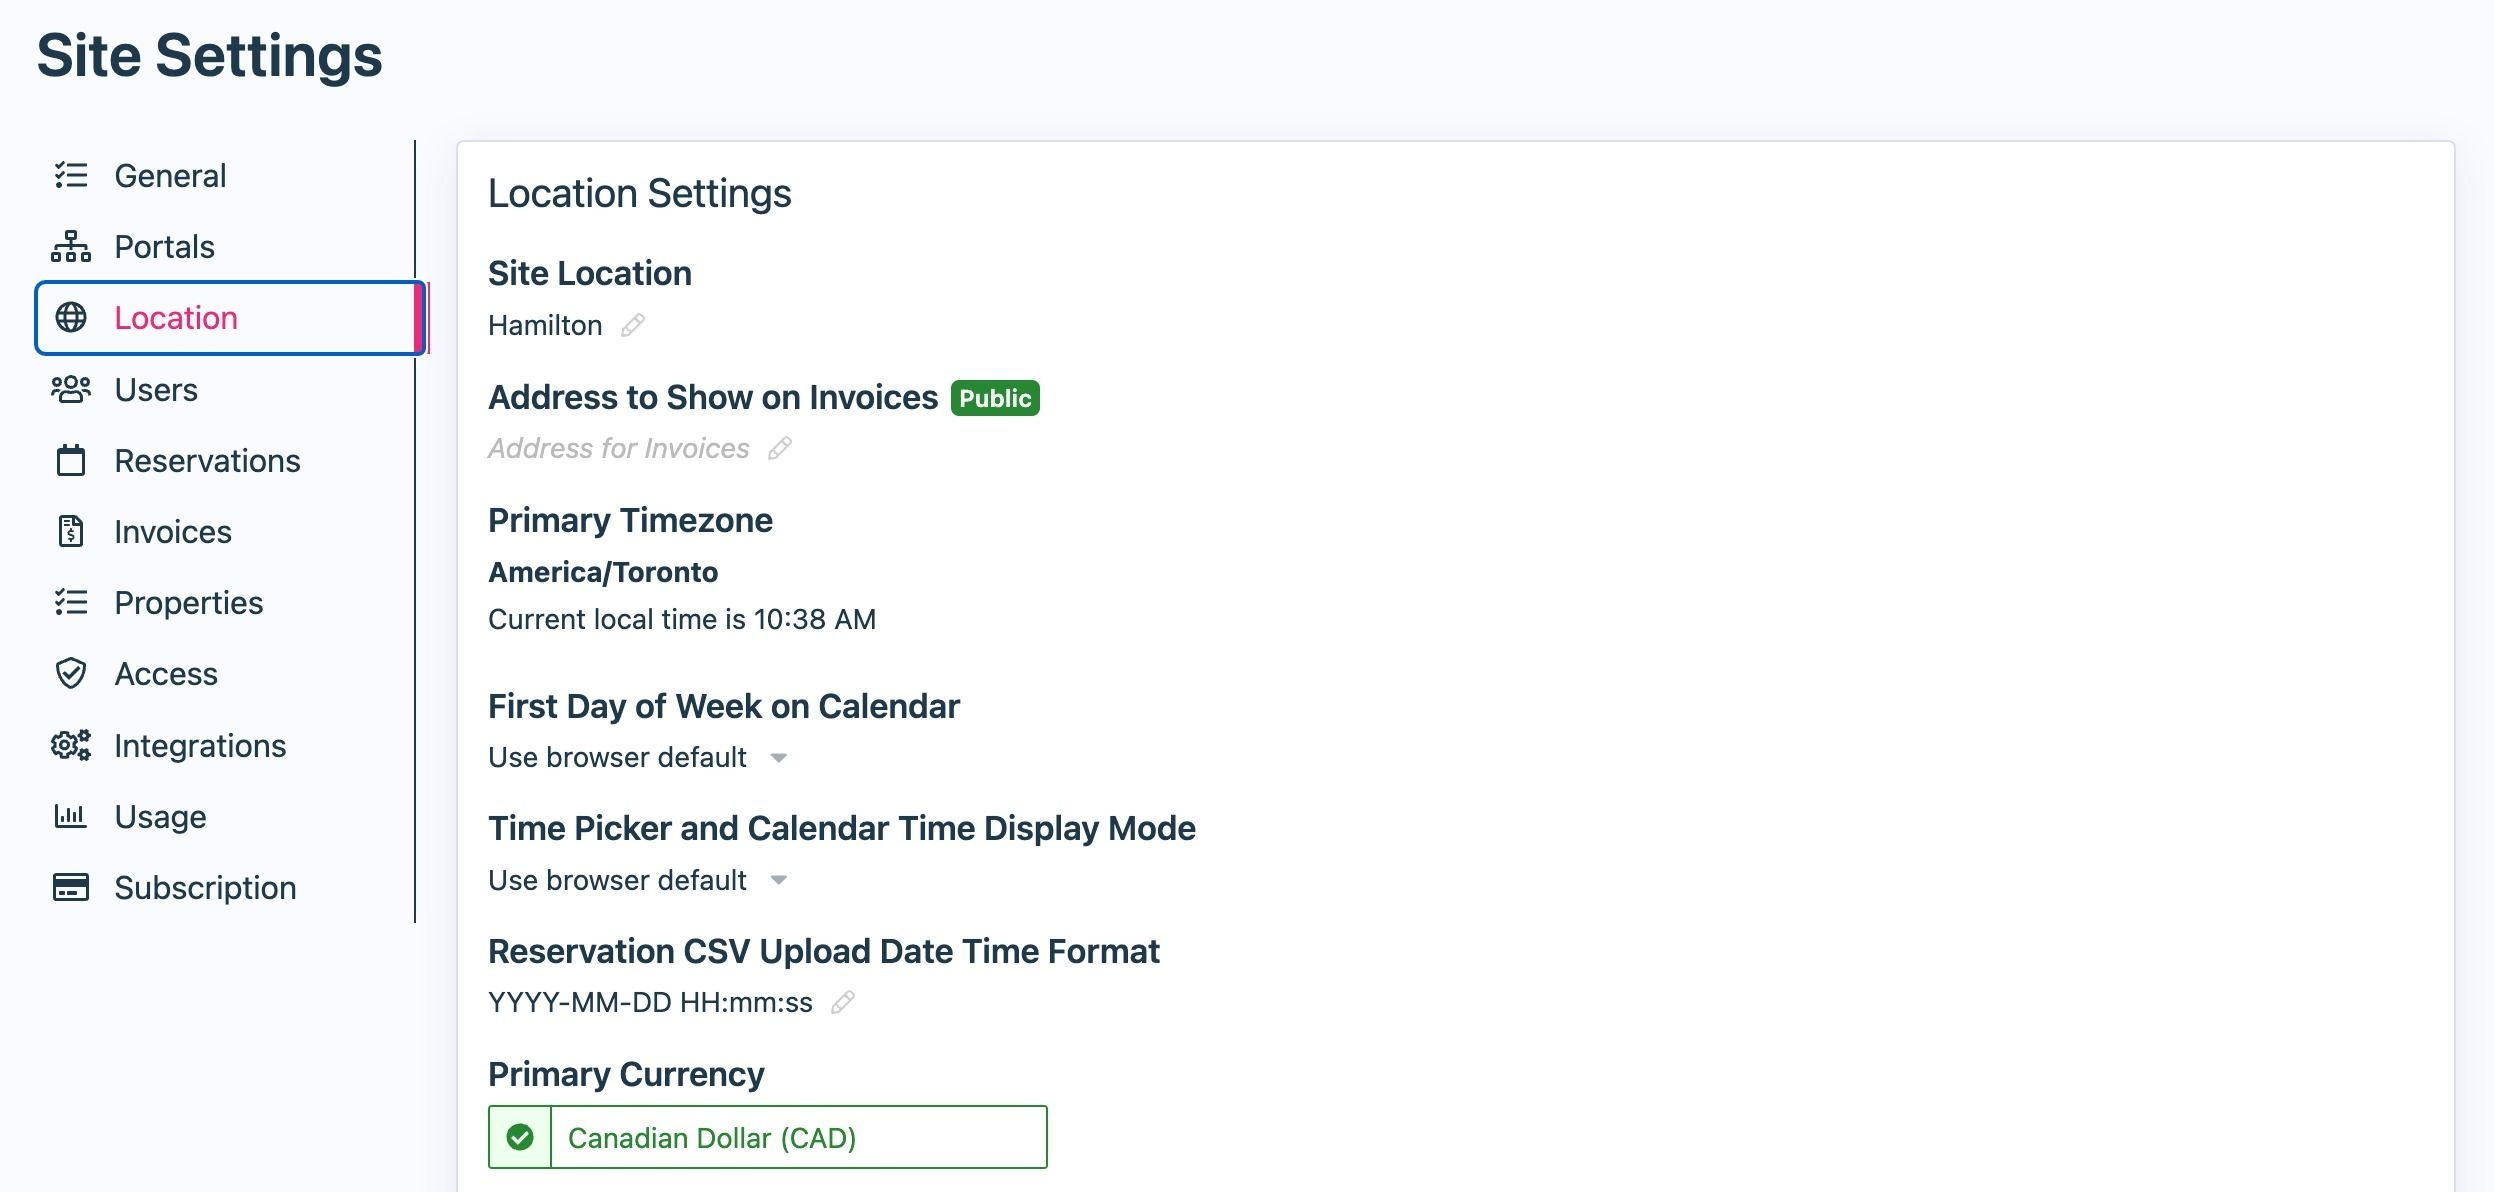Click the America/Toronto timezone text

[x=602, y=571]
